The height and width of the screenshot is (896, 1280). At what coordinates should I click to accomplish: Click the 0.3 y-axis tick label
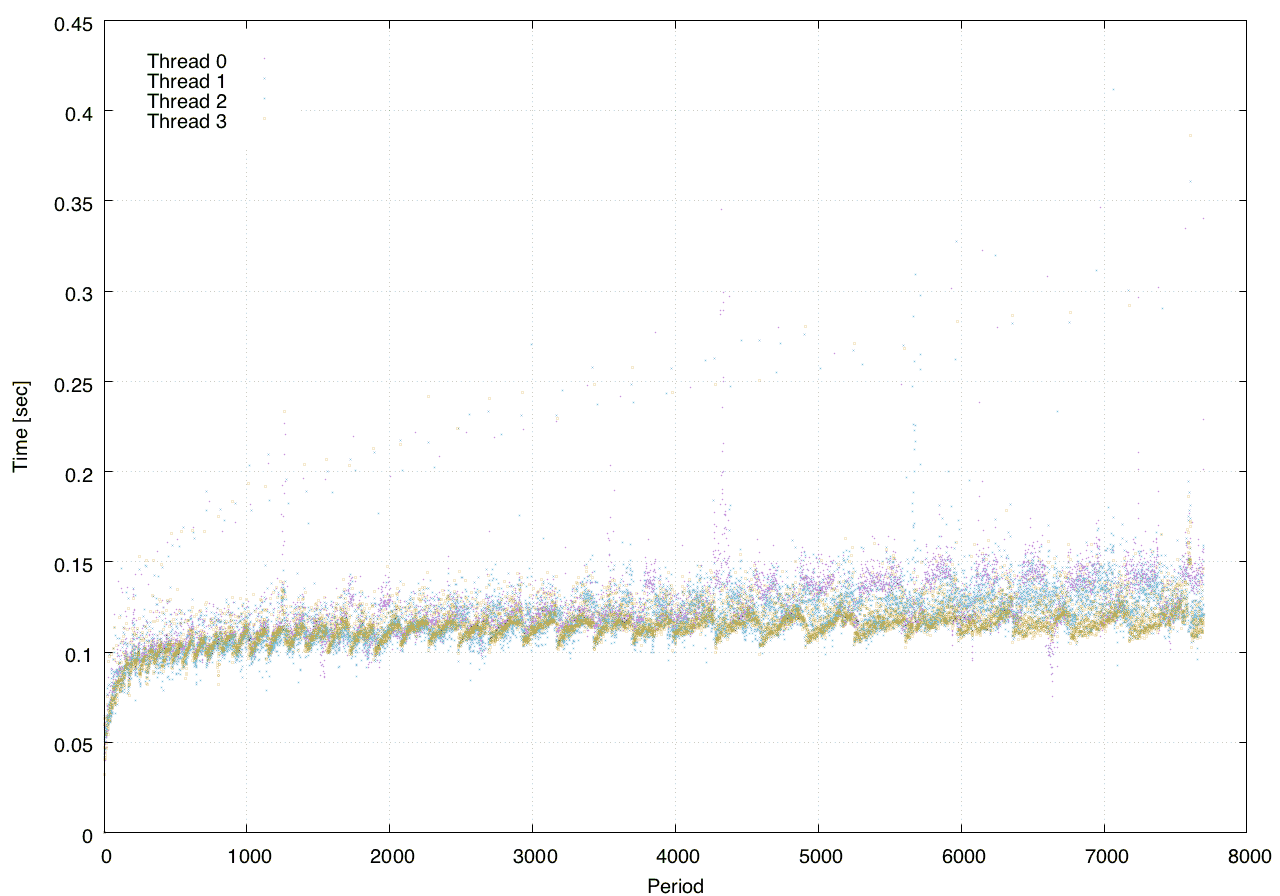78,293
